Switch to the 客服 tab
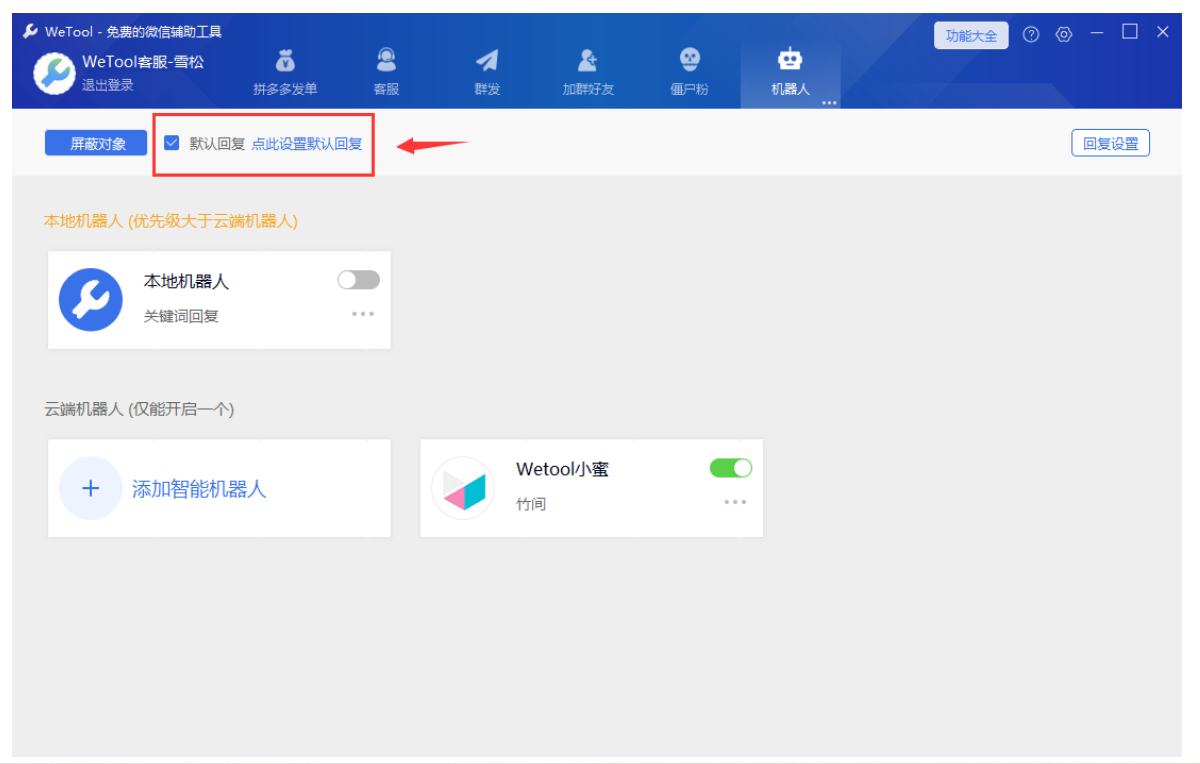The height and width of the screenshot is (764, 1200). [x=386, y=72]
